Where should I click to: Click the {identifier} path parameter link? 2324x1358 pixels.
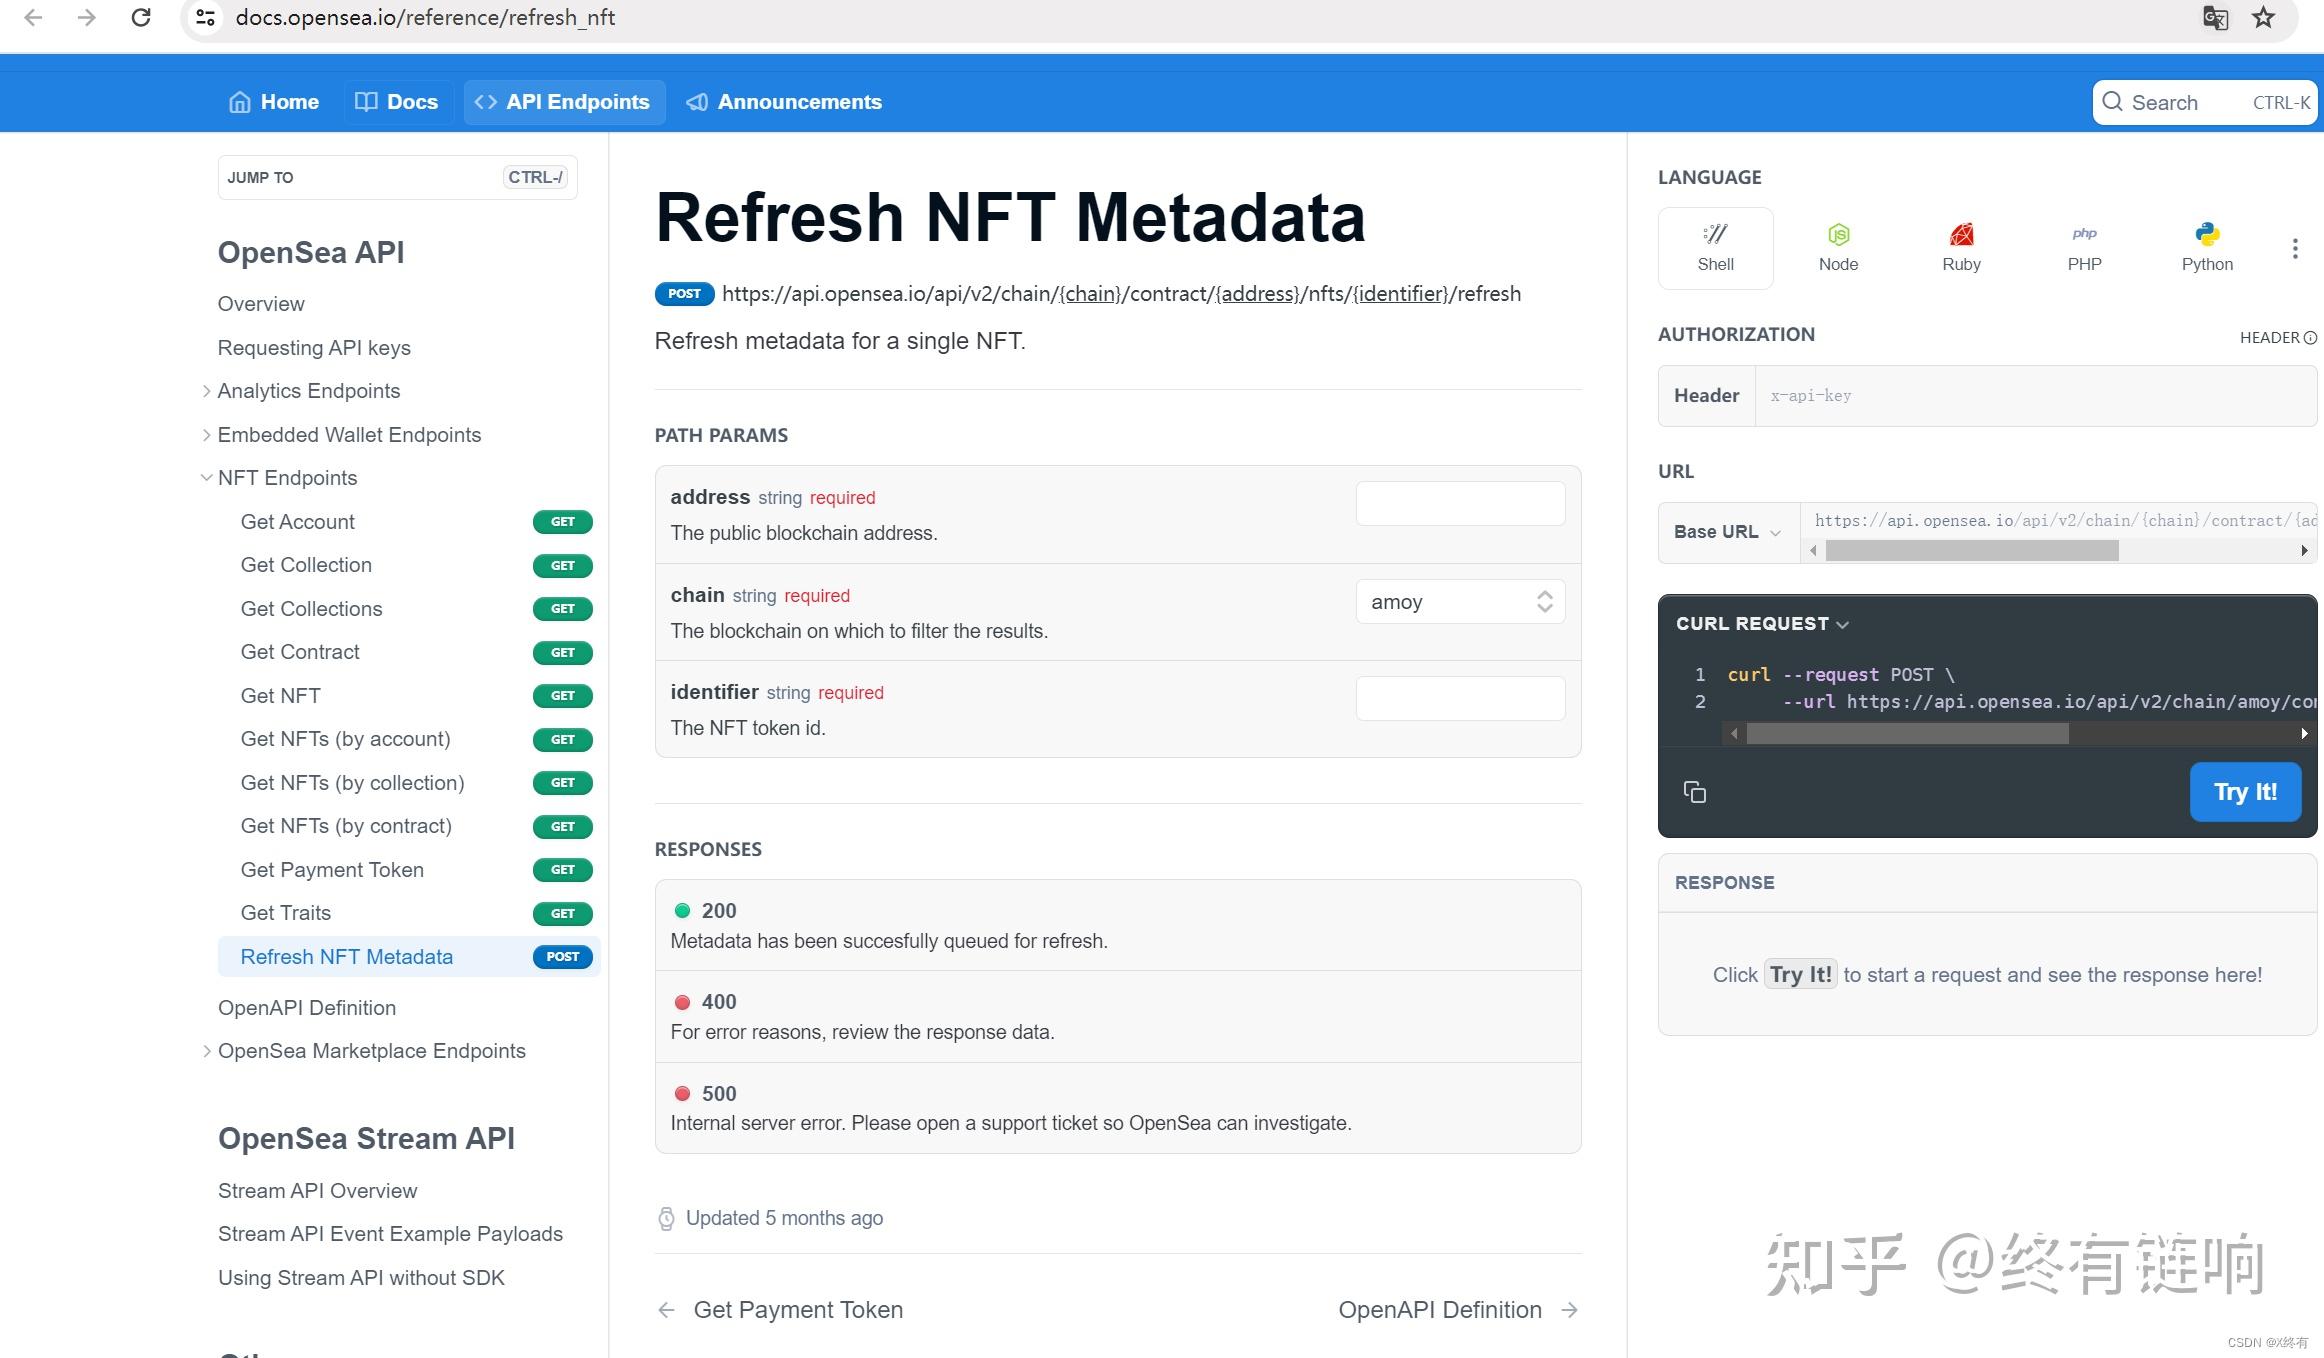1400,294
